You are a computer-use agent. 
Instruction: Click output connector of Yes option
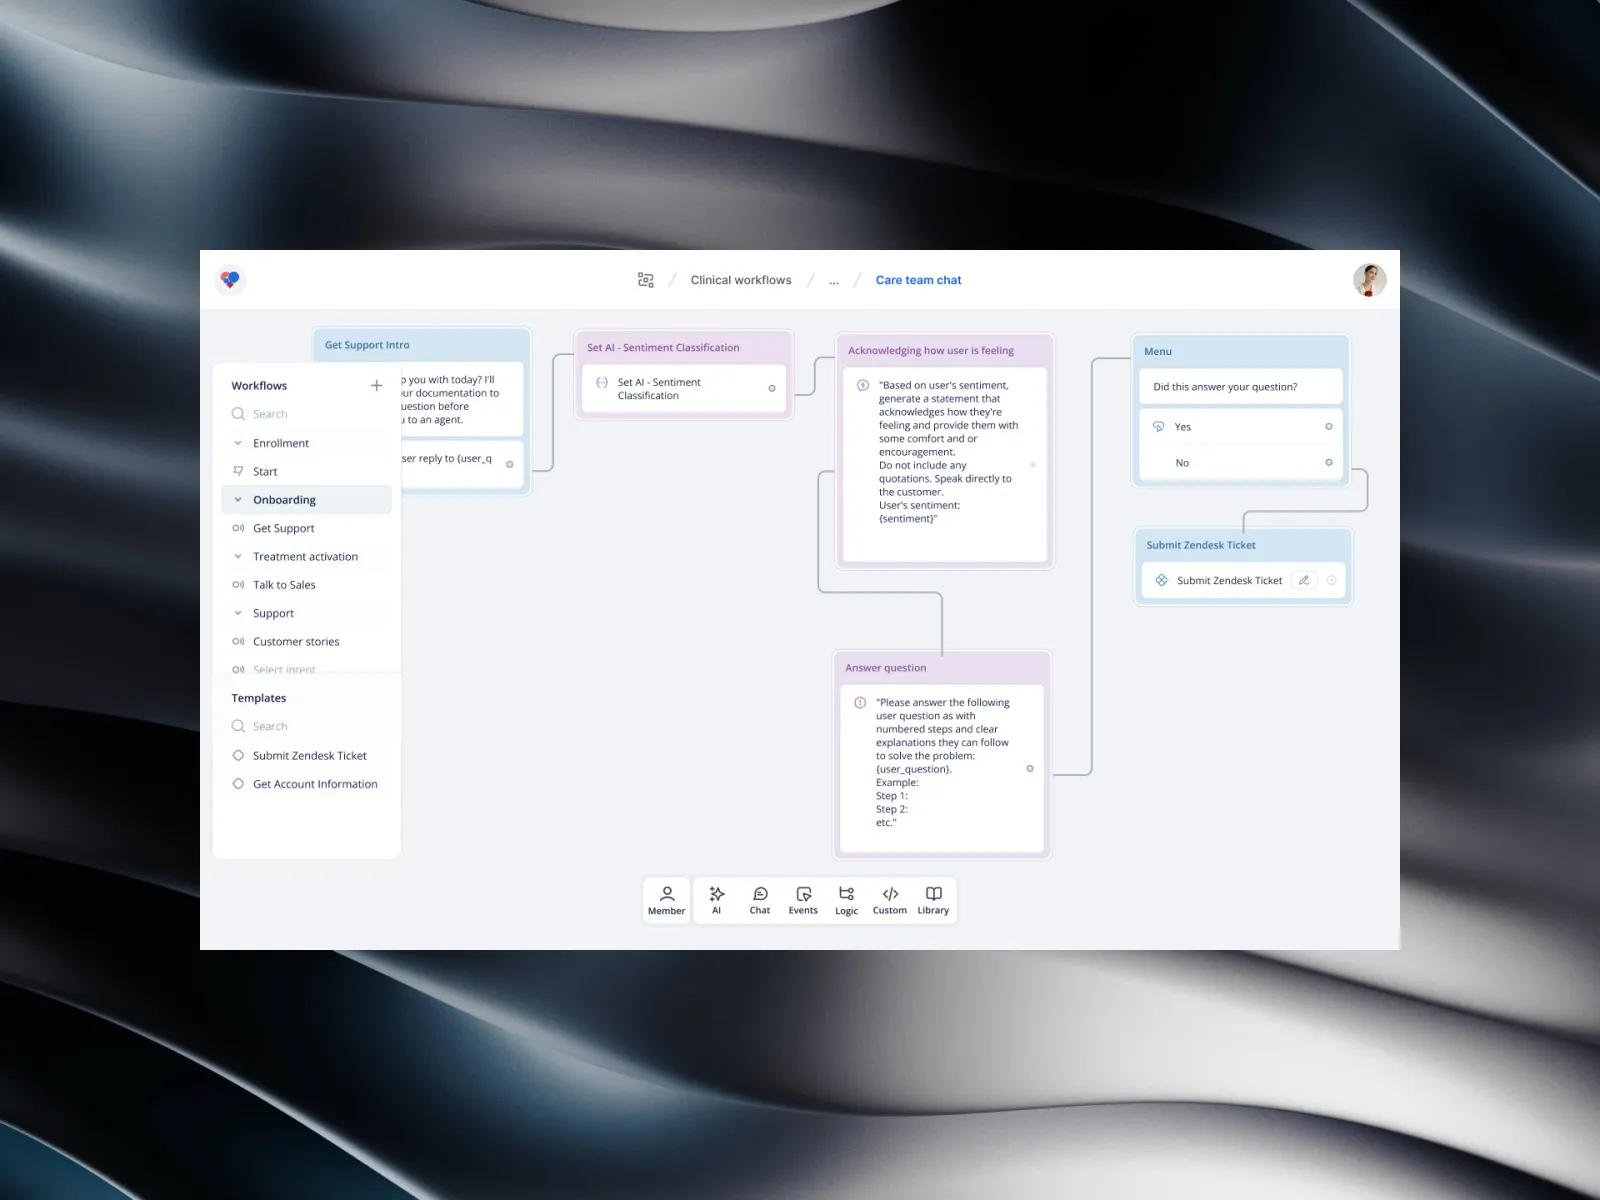[1329, 426]
